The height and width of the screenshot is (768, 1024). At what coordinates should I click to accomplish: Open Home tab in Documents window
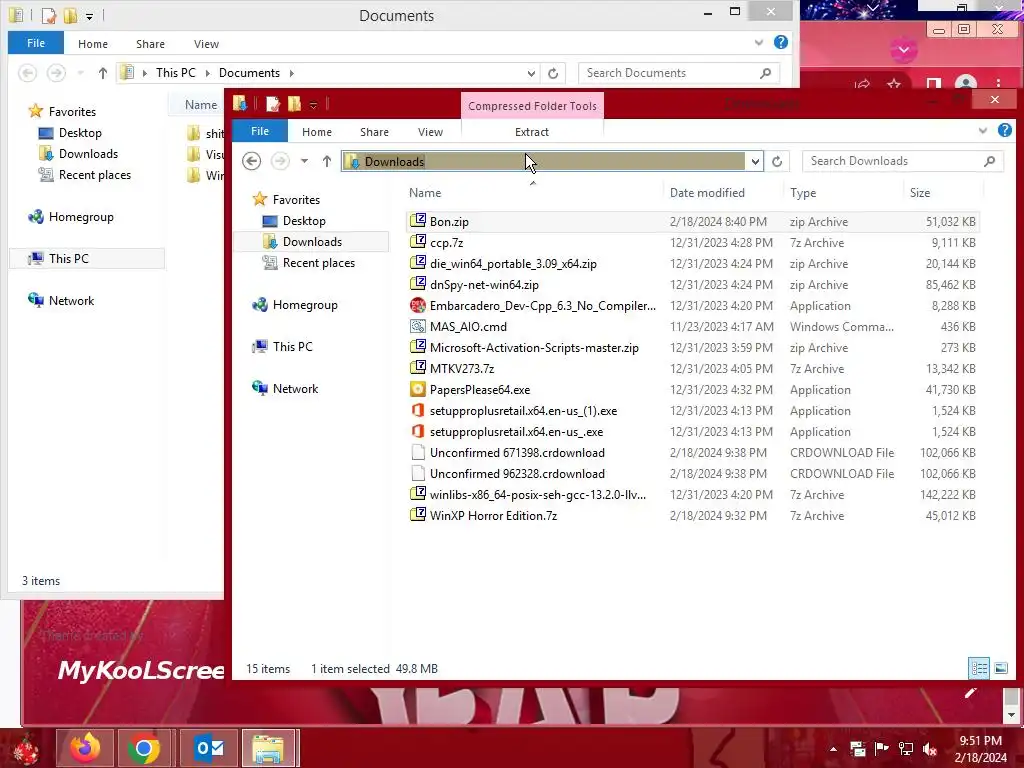pyautogui.click(x=93, y=44)
